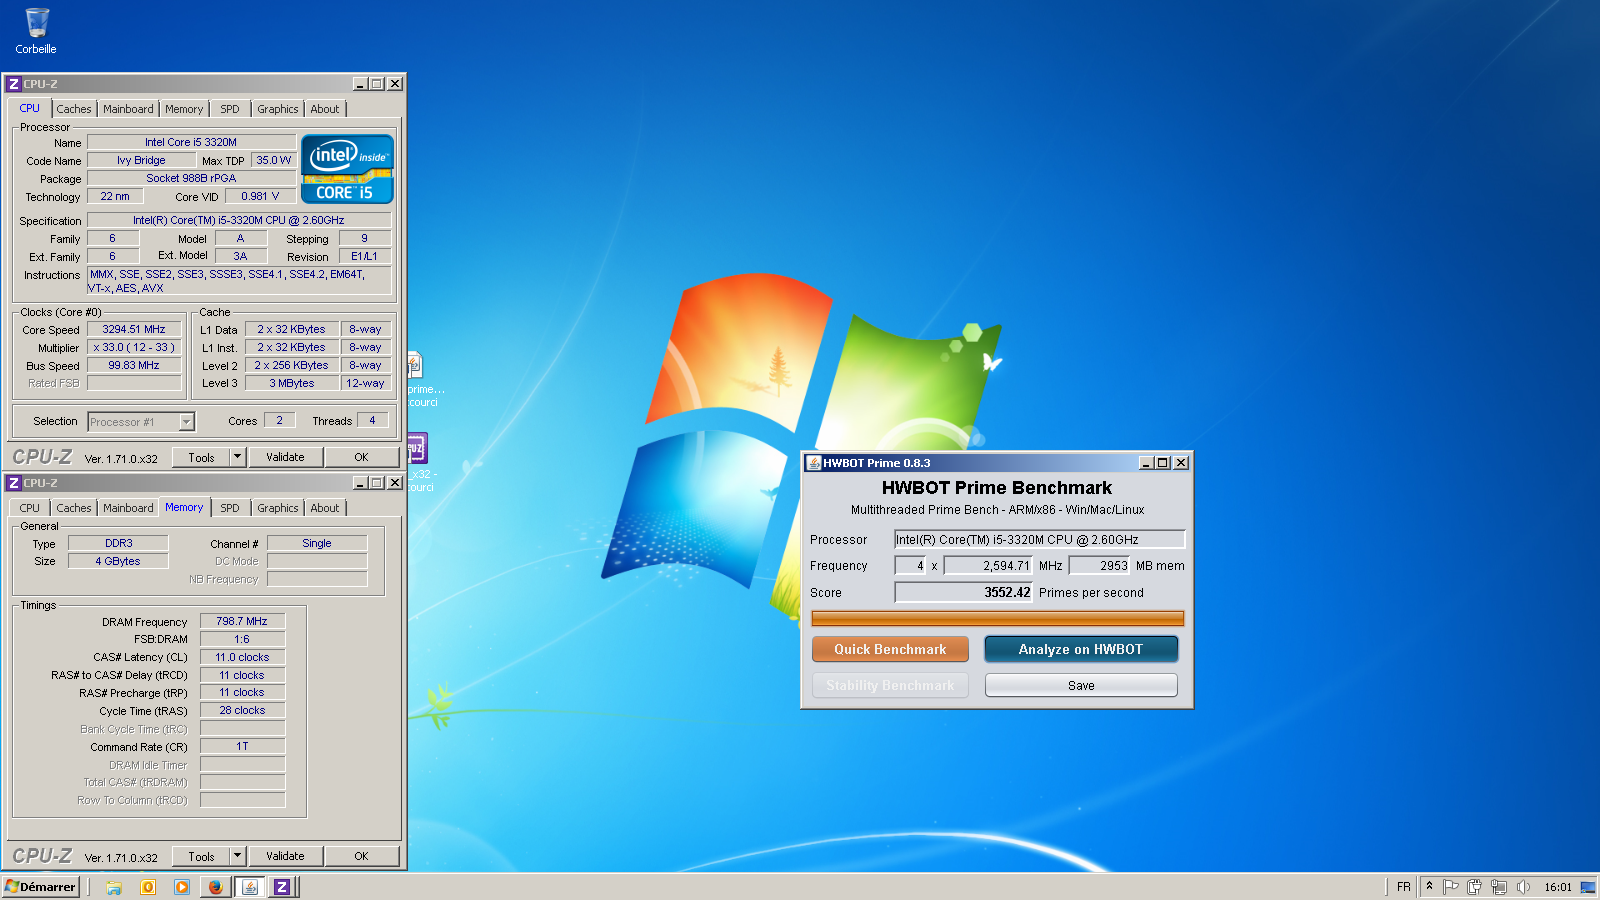The width and height of the screenshot is (1600, 900).
Task: Click Validate in the upper CPU-Z window
Action: tap(285, 457)
